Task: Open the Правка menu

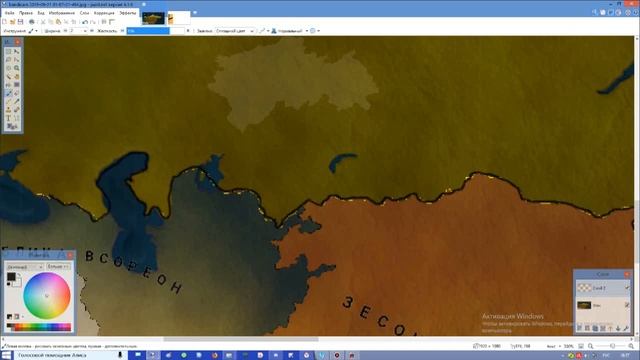Action: pos(26,13)
